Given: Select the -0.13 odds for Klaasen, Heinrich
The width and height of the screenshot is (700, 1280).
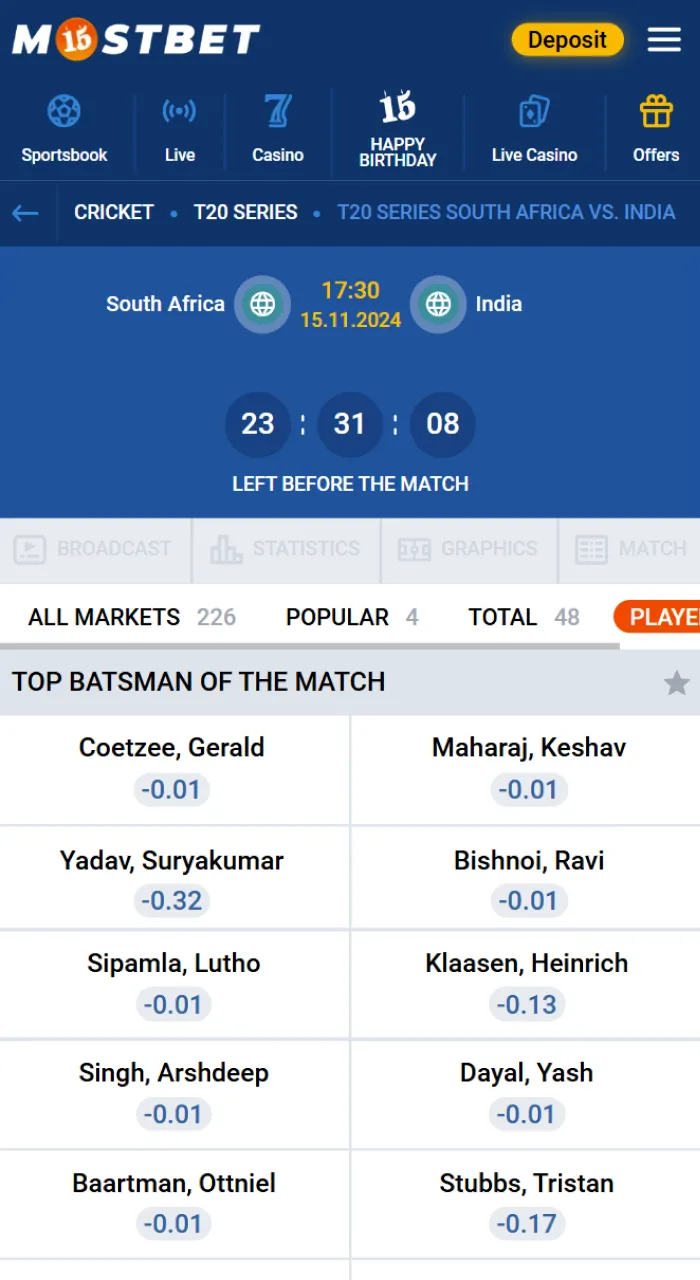Looking at the screenshot, I should 527,1004.
